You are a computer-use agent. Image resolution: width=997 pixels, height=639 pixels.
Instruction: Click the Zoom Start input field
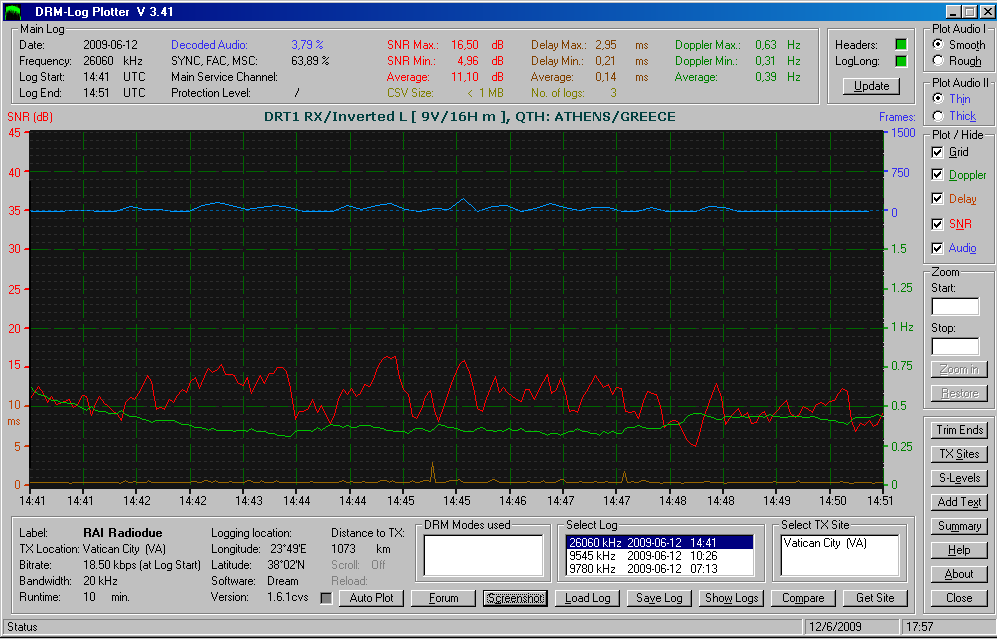(x=955, y=306)
